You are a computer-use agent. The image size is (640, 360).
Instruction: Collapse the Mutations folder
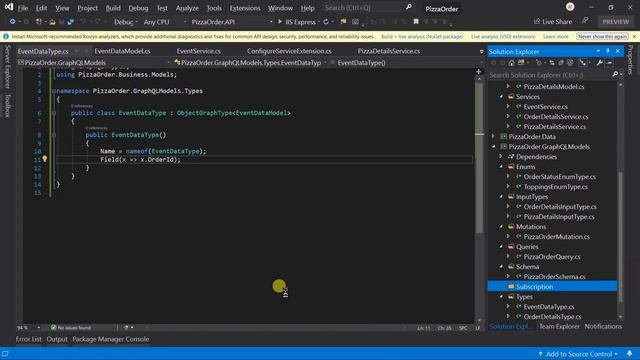pos(501,227)
